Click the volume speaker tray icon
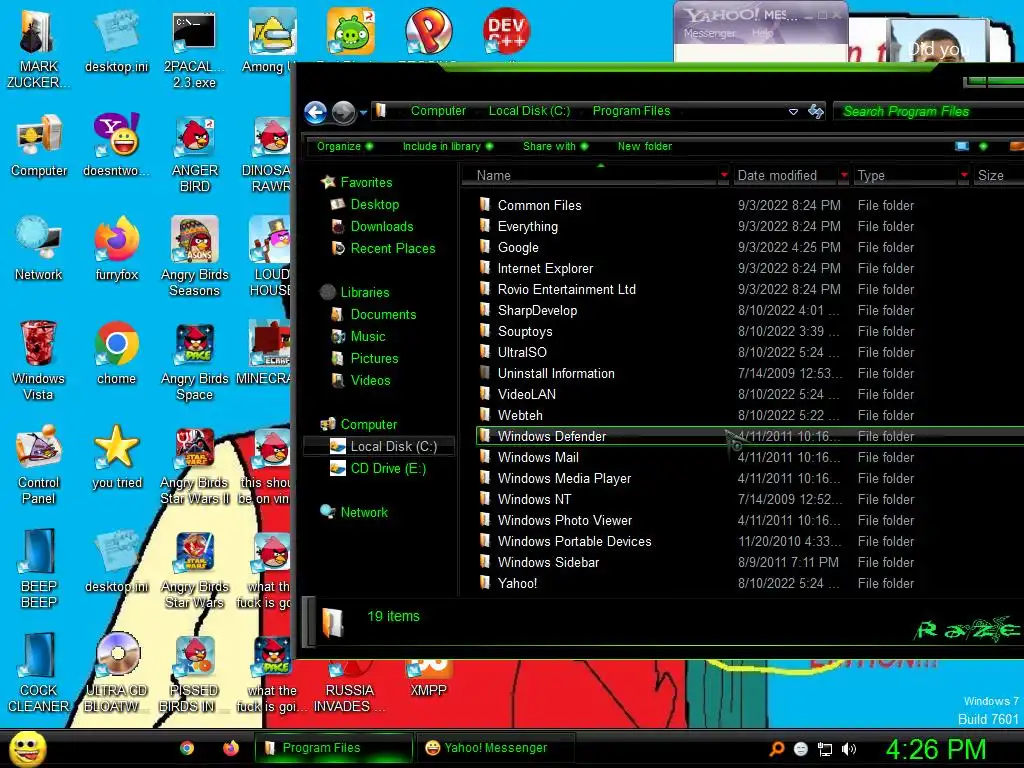The height and width of the screenshot is (768, 1024). pyautogui.click(x=848, y=749)
